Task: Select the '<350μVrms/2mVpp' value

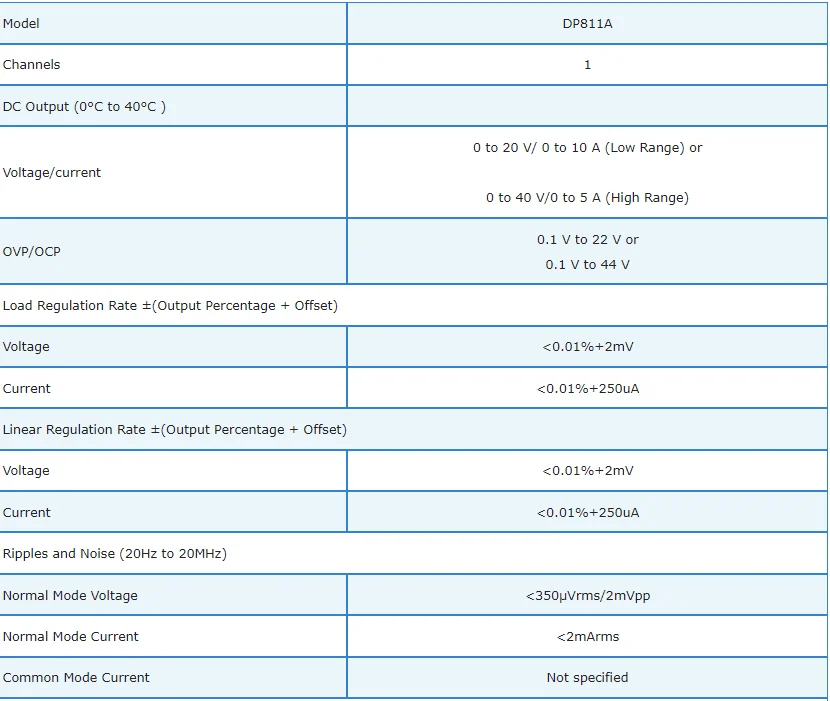Action: coord(588,596)
